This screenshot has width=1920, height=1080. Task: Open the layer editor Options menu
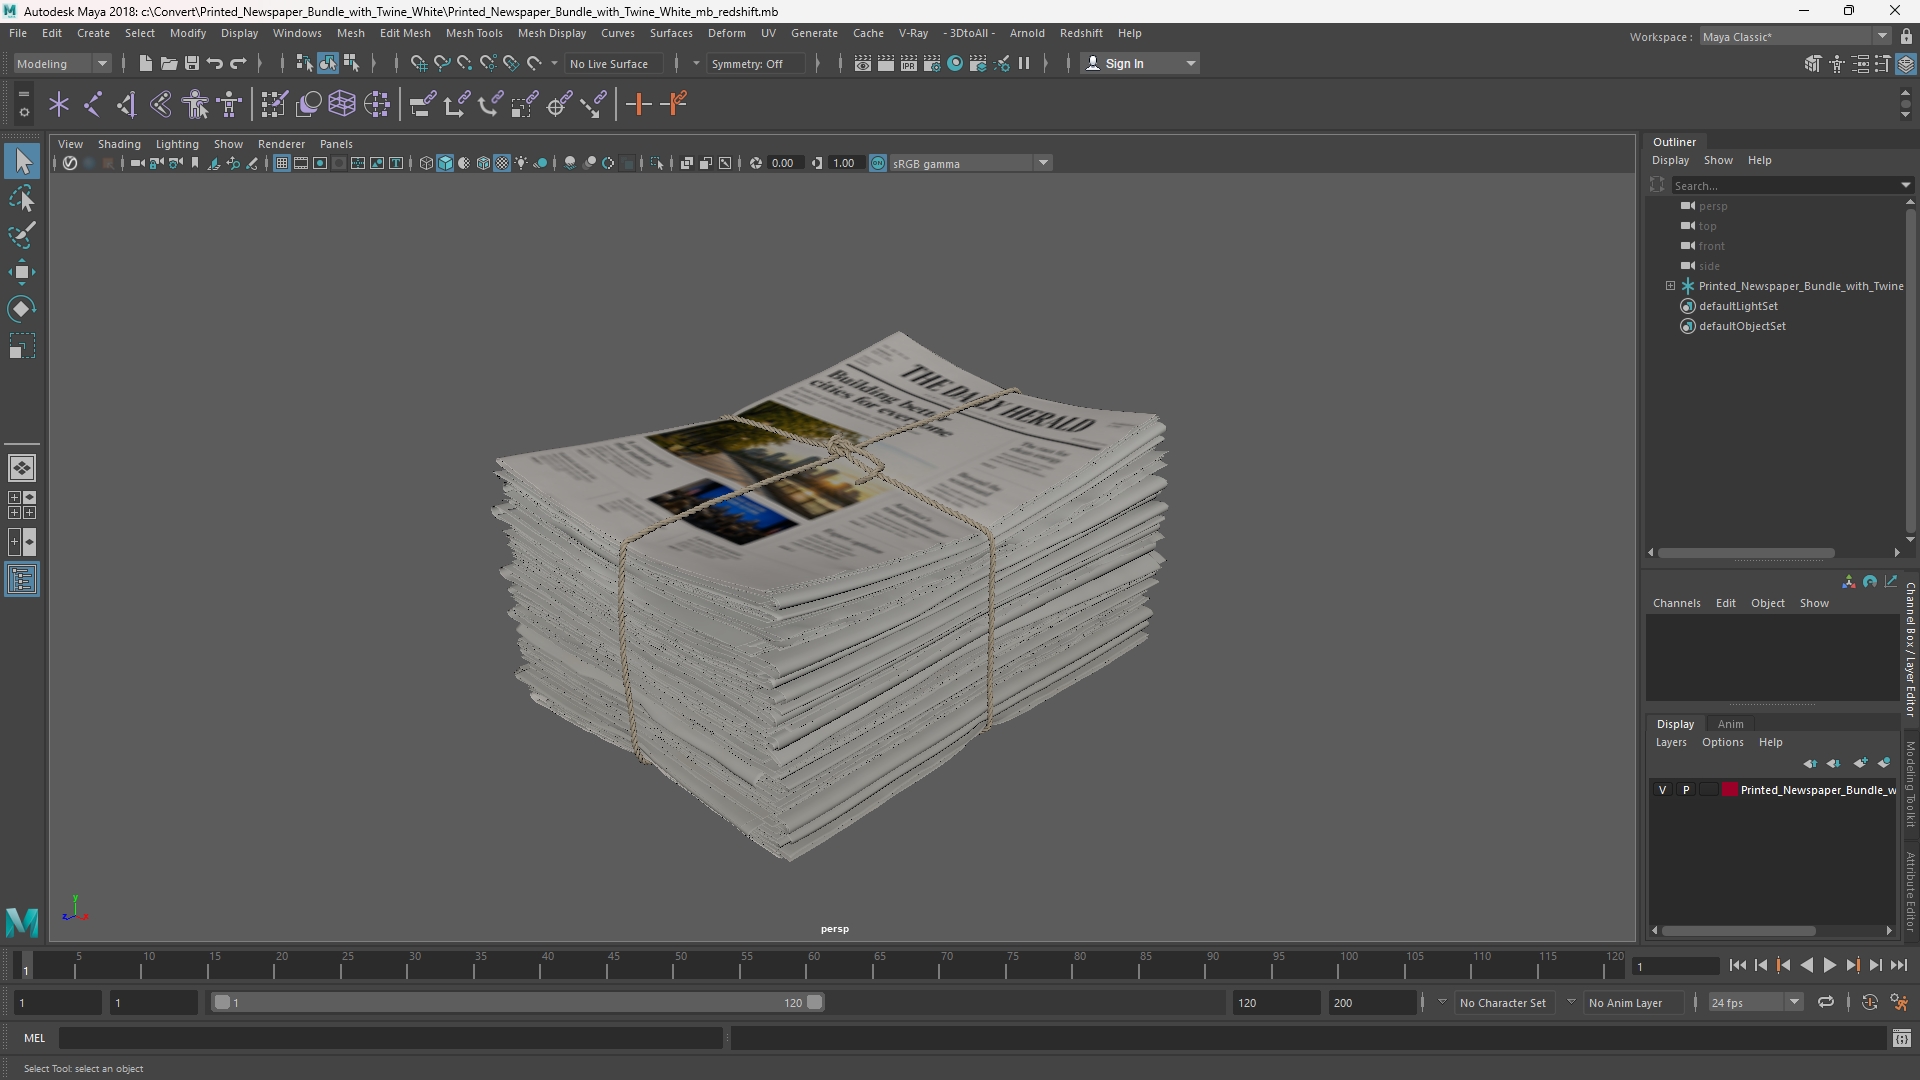tap(1722, 742)
